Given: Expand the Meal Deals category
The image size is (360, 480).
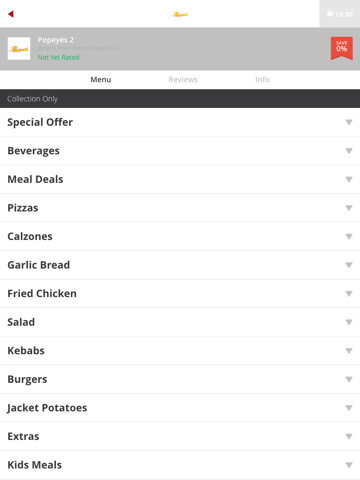Looking at the screenshot, I should 180,179.
